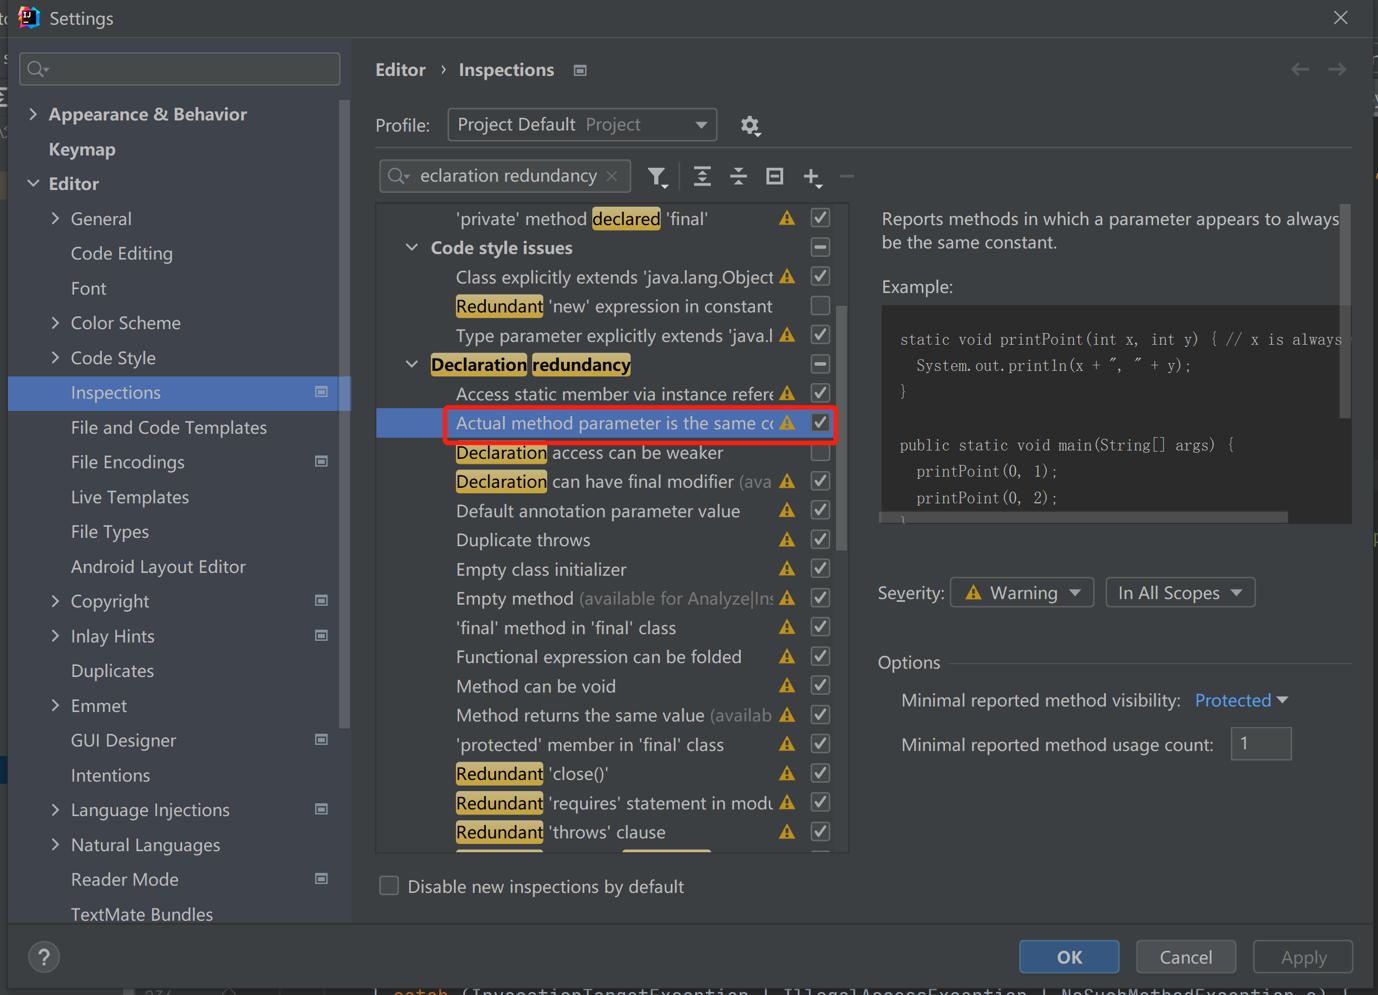Open the Color Scheme section
This screenshot has height=995, width=1378.
click(x=125, y=322)
